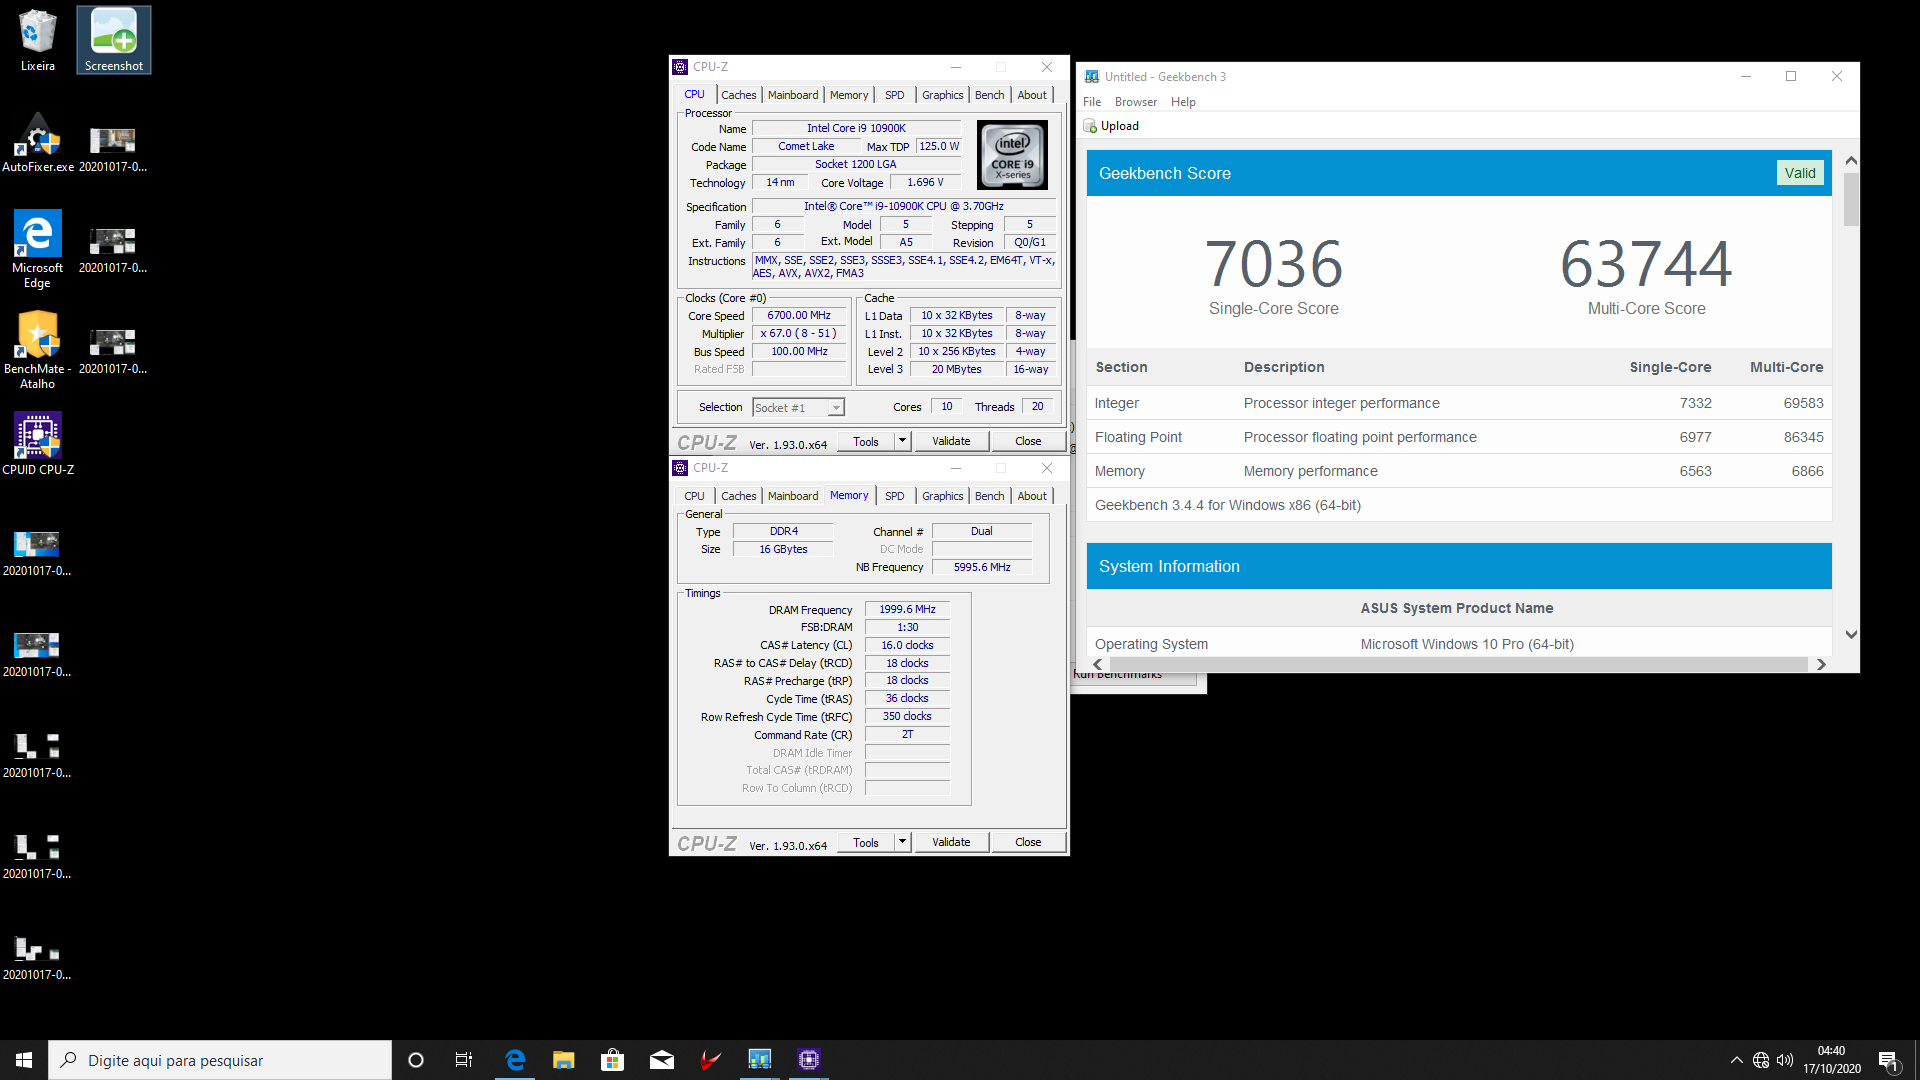
Task: Open SPD tab in upper CPU-Z window
Action: tap(894, 95)
